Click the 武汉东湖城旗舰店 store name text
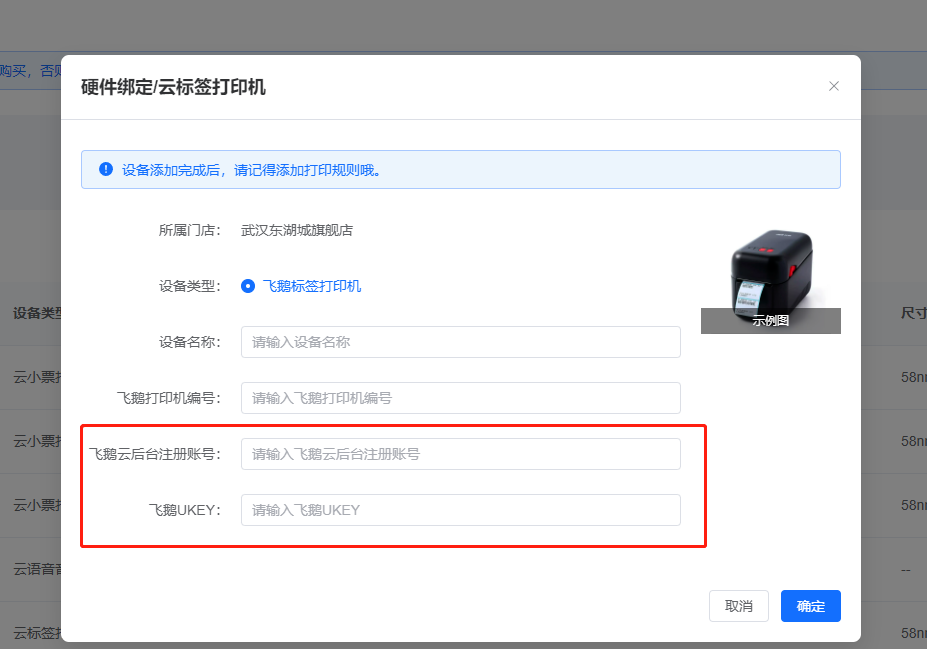The image size is (927, 649). [x=297, y=231]
